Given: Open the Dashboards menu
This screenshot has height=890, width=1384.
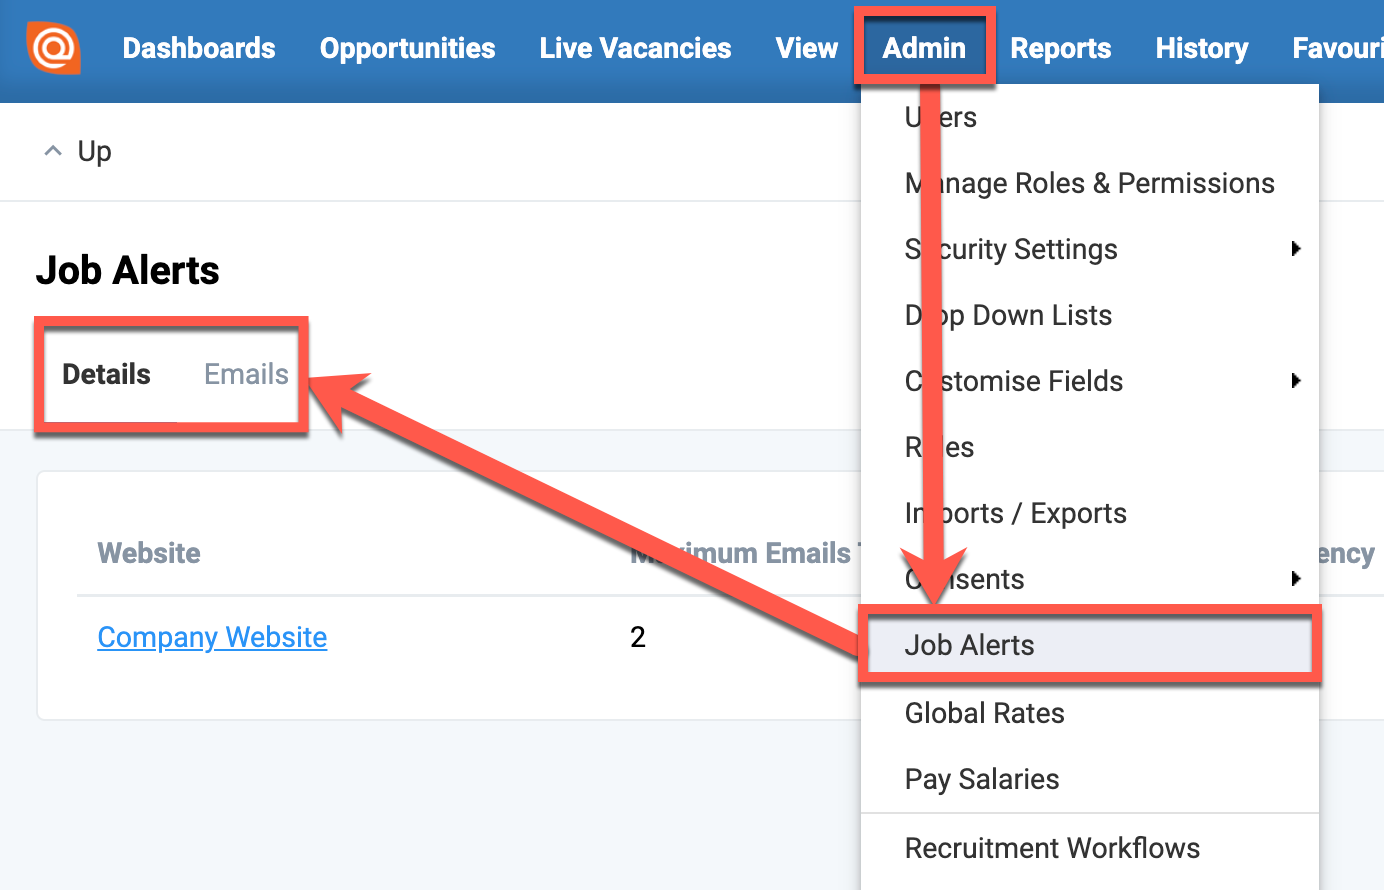Looking at the screenshot, I should (x=198, y=48).
